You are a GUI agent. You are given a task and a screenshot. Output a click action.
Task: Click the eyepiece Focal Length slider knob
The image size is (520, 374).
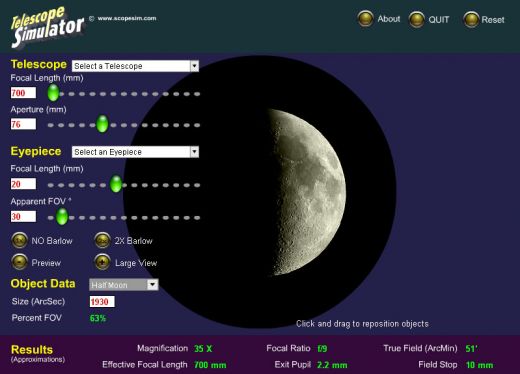coord(116,184)
